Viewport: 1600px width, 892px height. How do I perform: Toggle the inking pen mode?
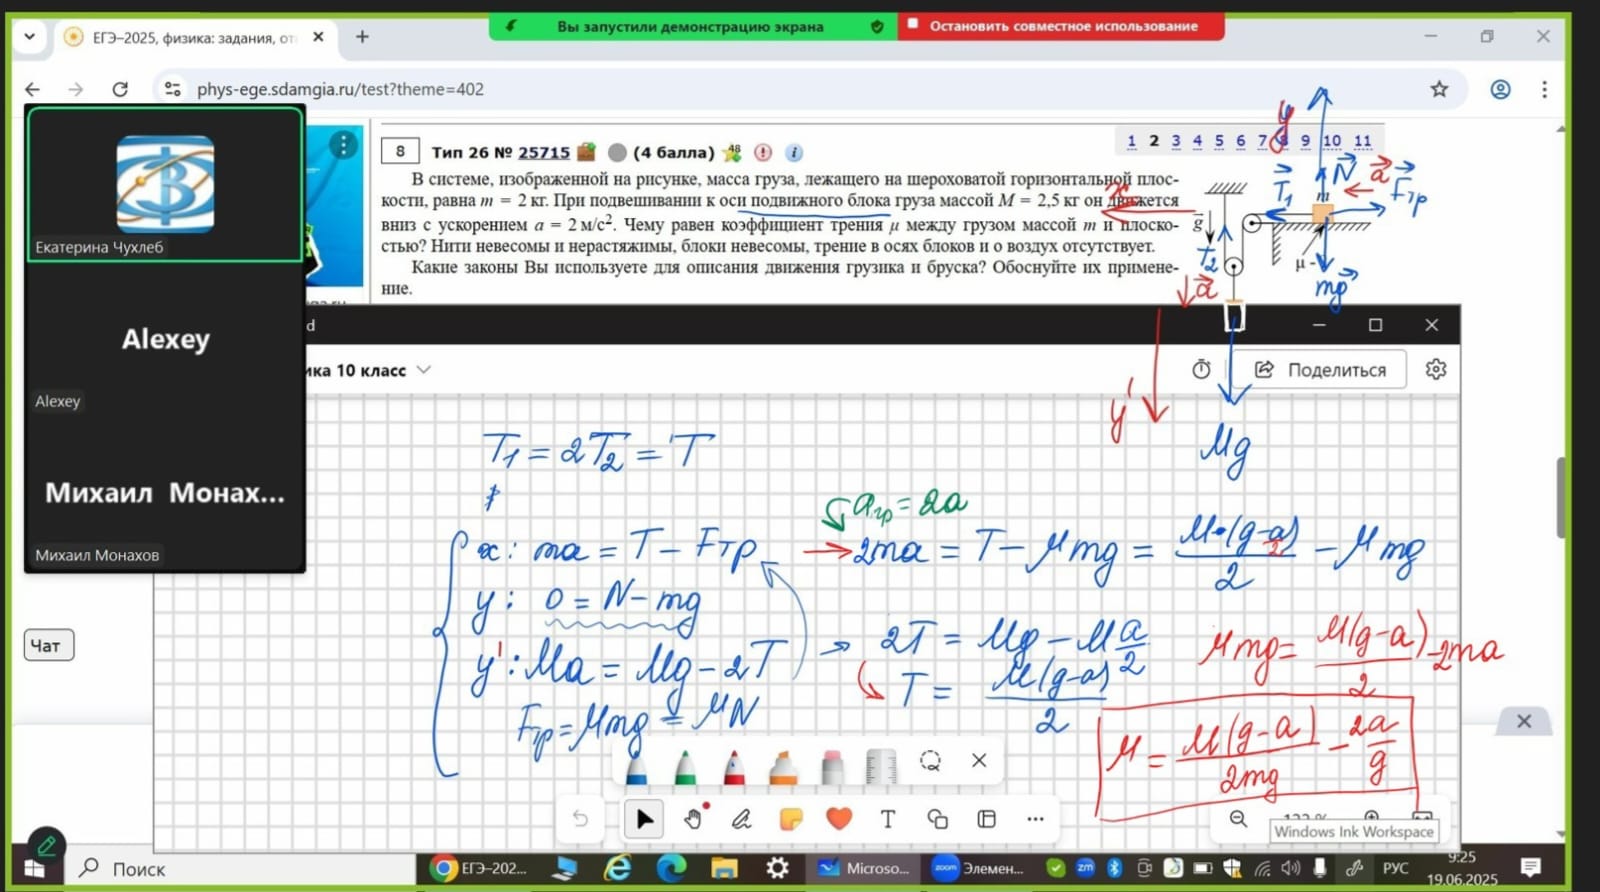pos(741,819)
